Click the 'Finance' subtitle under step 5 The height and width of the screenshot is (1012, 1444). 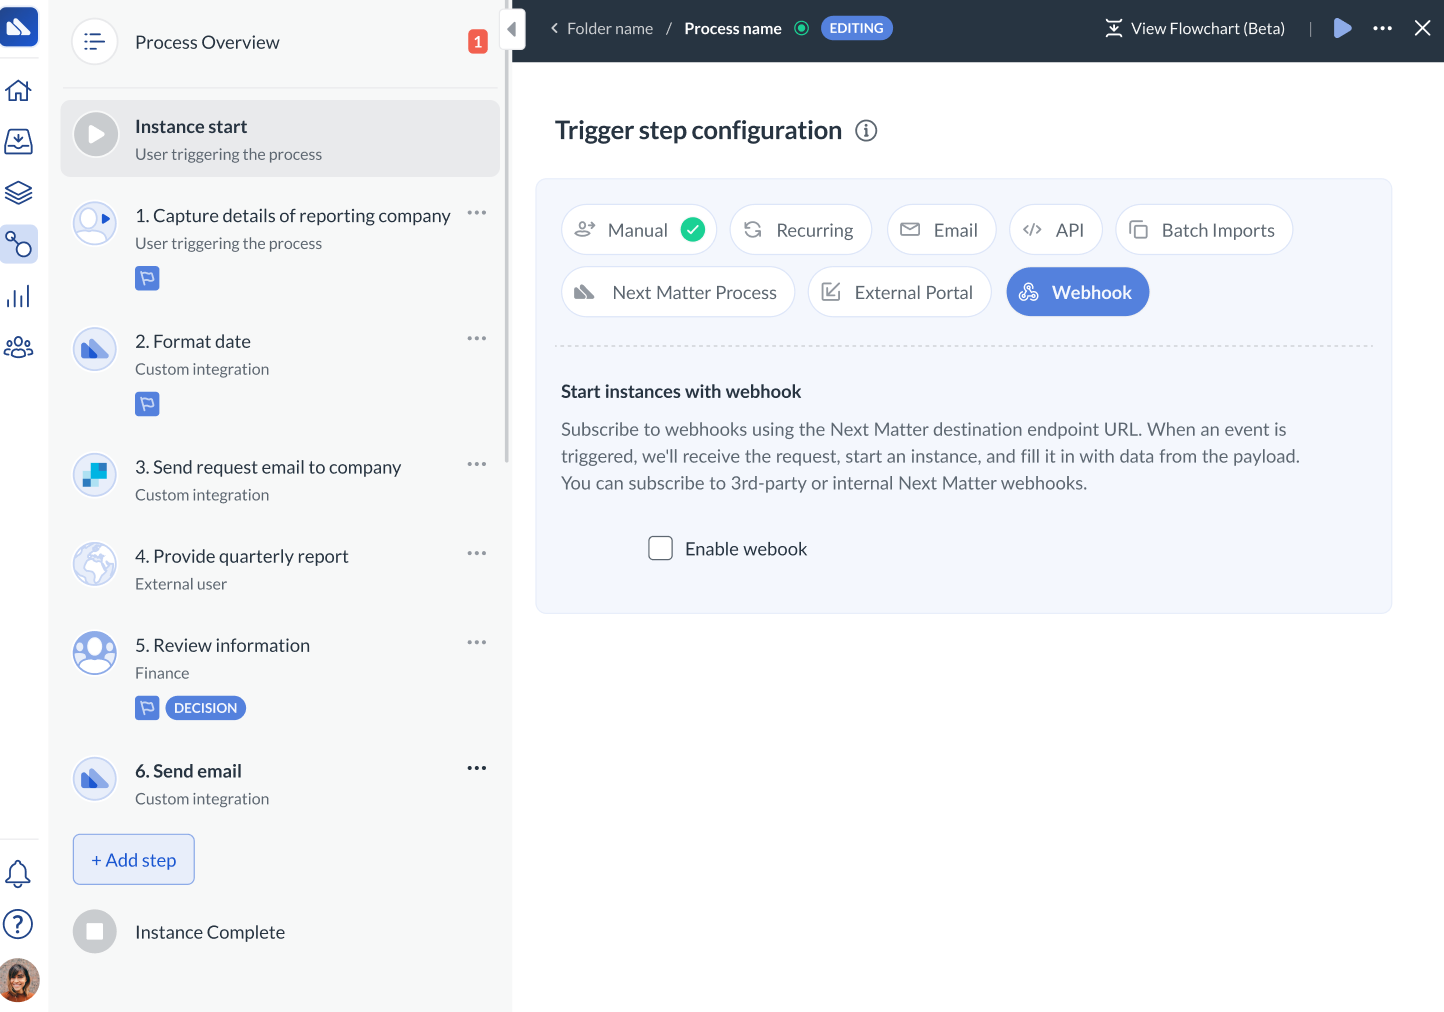(x=162, y=673)
